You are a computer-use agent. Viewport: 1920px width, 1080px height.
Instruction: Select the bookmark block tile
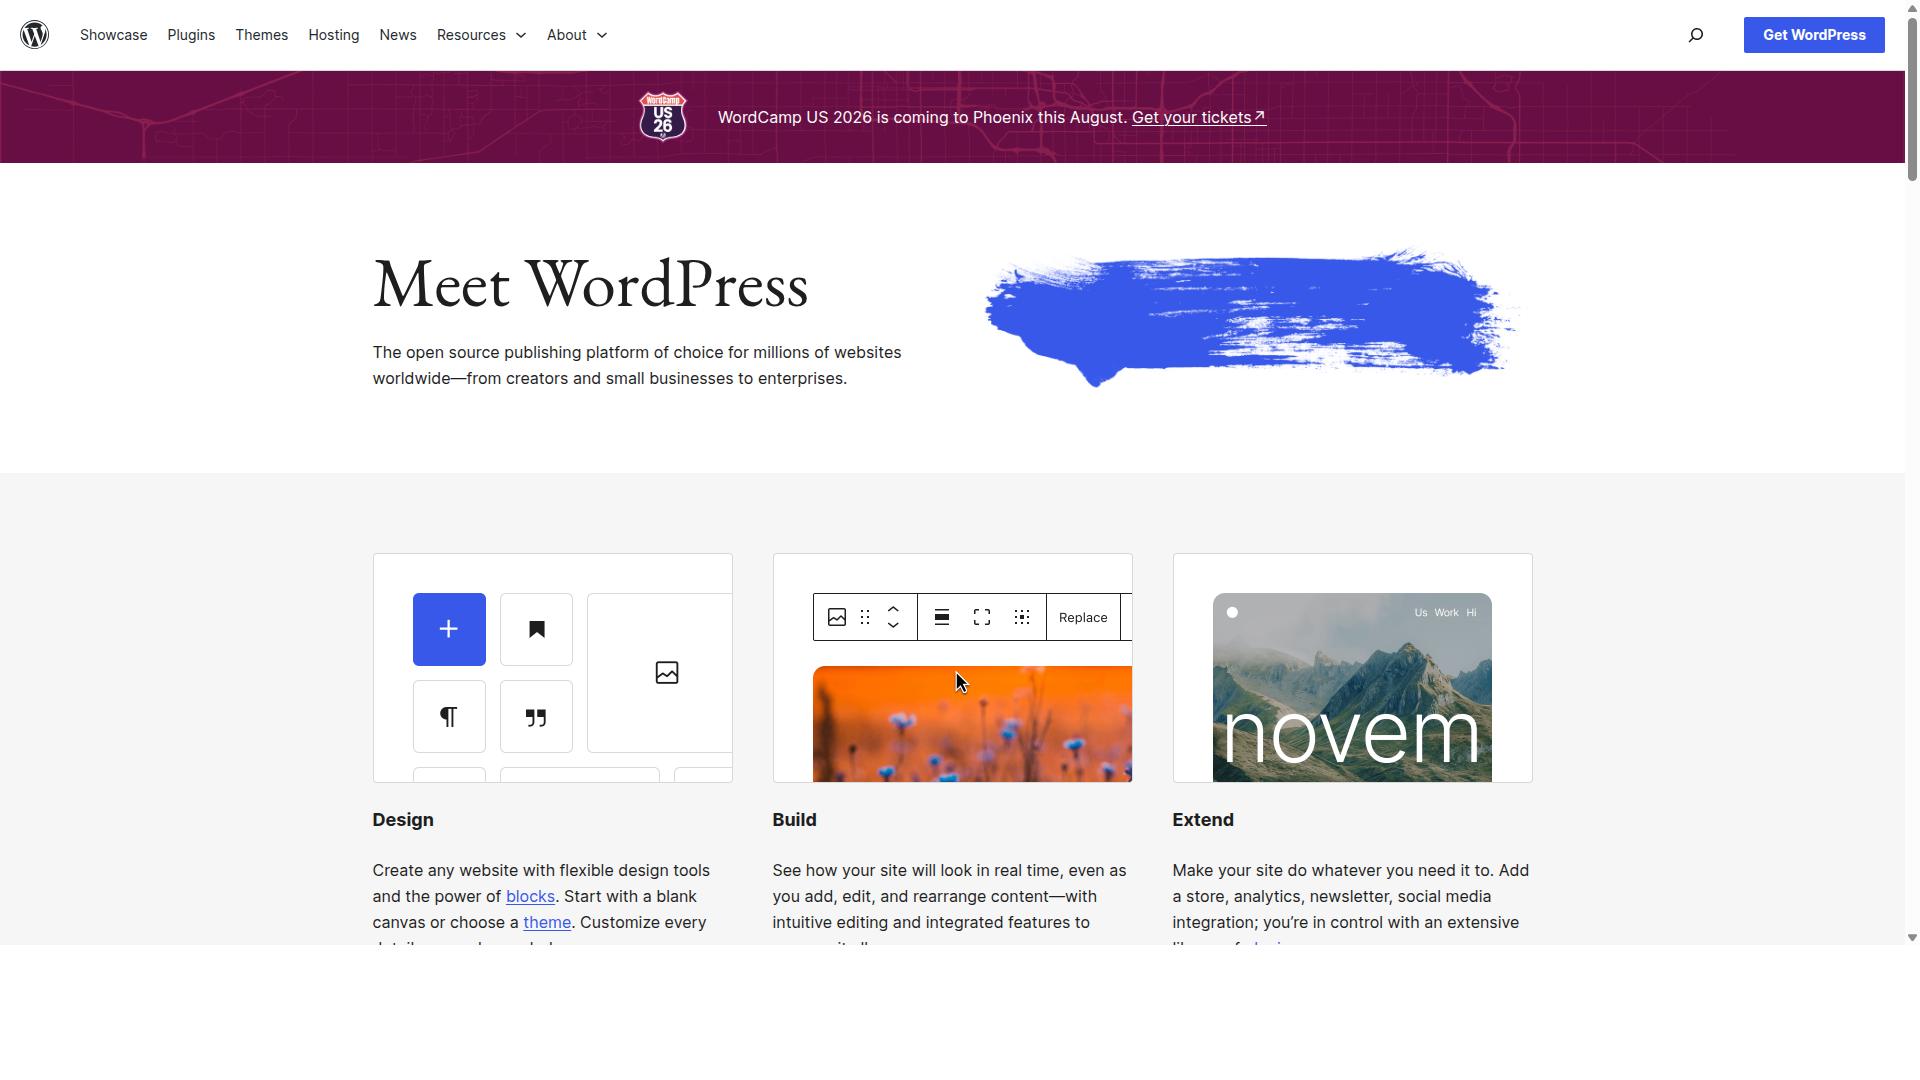pos(536,629)
